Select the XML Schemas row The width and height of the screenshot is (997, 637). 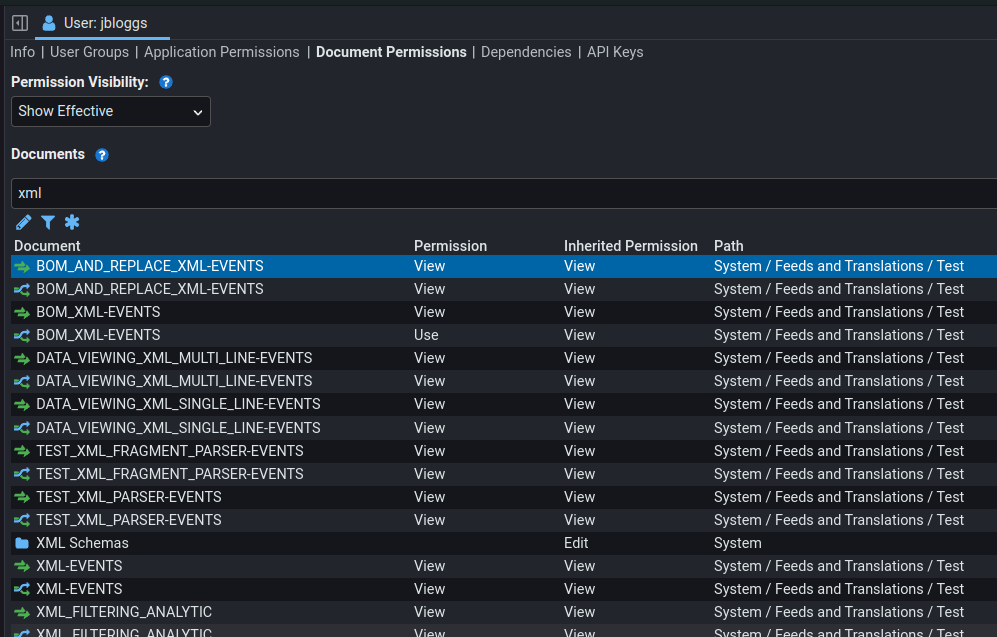coord(82,543)
